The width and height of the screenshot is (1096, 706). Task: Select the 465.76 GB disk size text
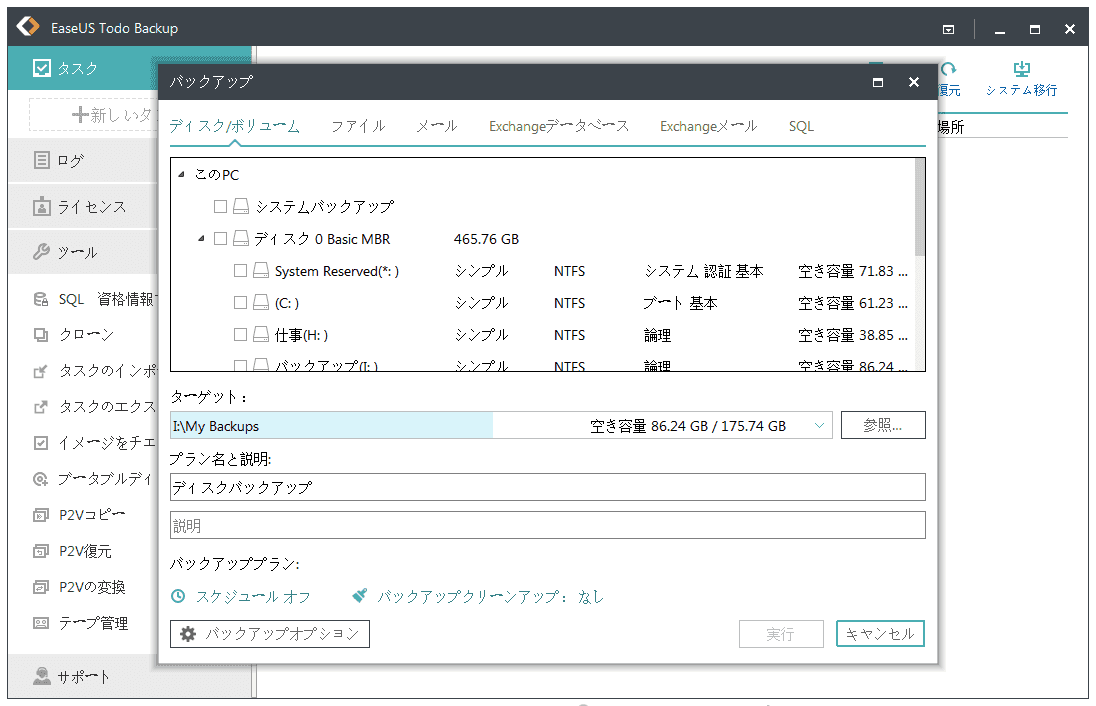pyautogui.click(x=486, y=239)
